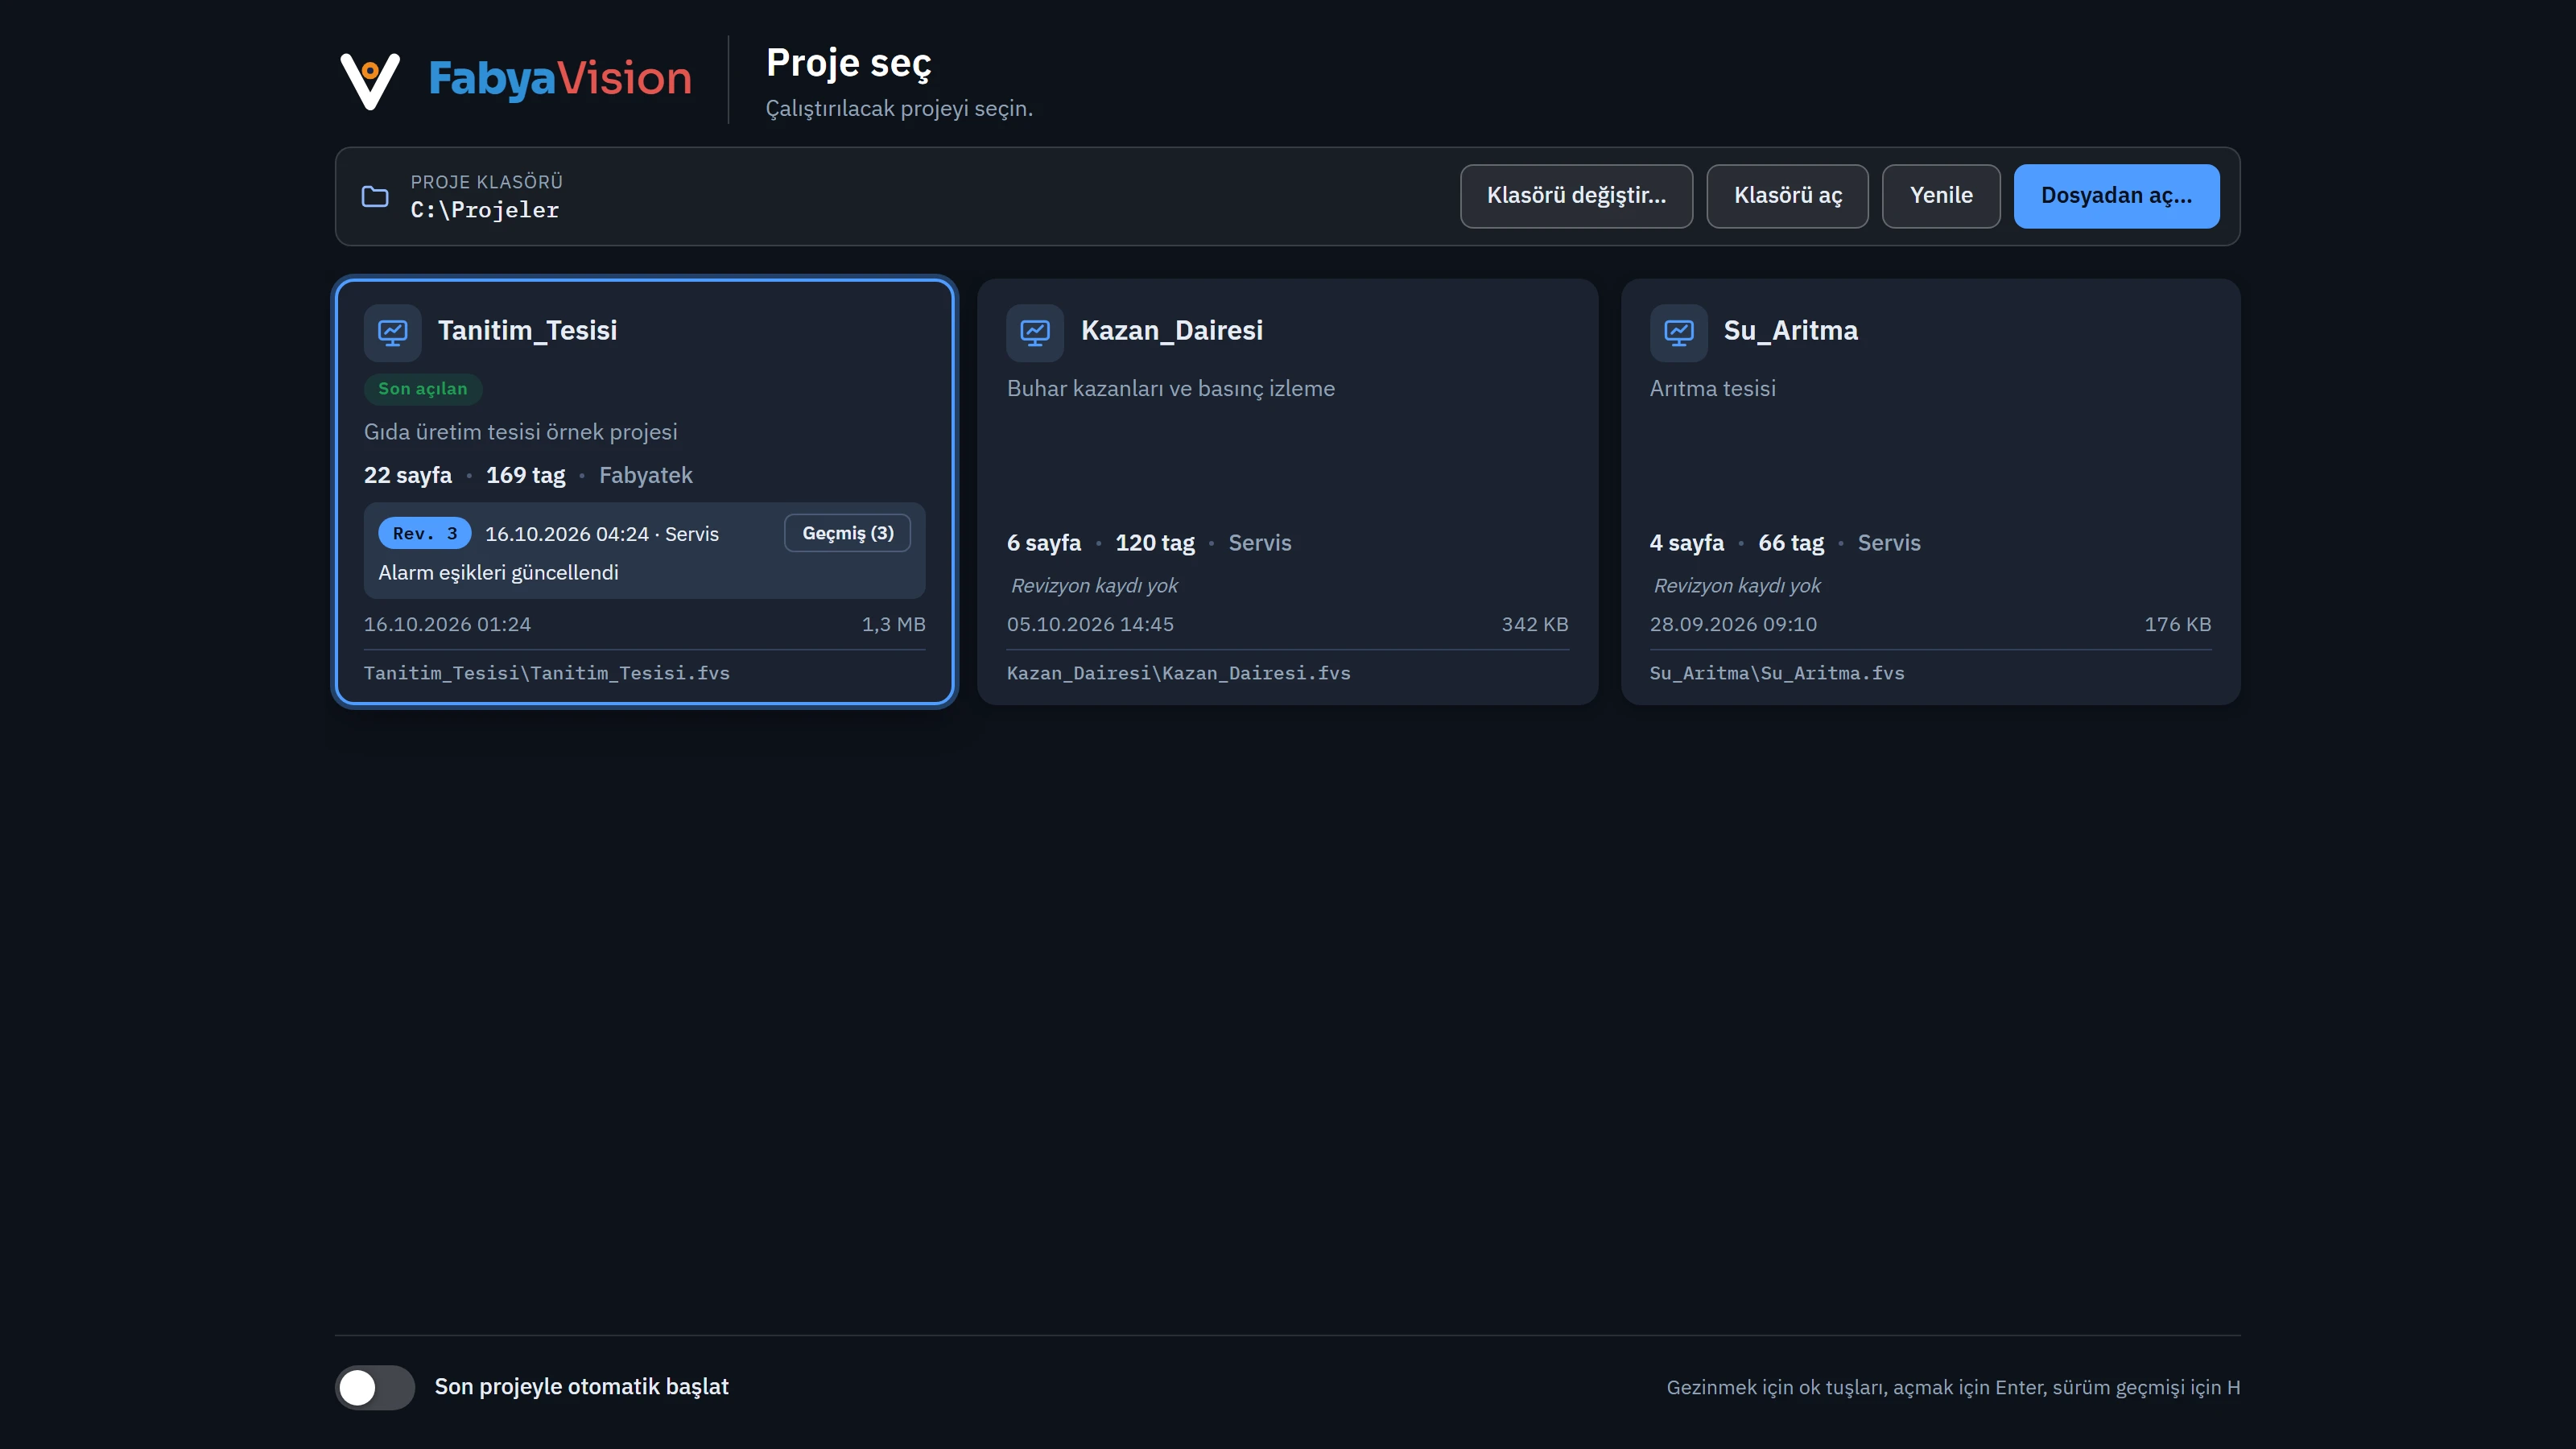Screen dimensions: 2576x1449
Task: Click the 'Proje seç' heading
Action: (x=848, y=63)
